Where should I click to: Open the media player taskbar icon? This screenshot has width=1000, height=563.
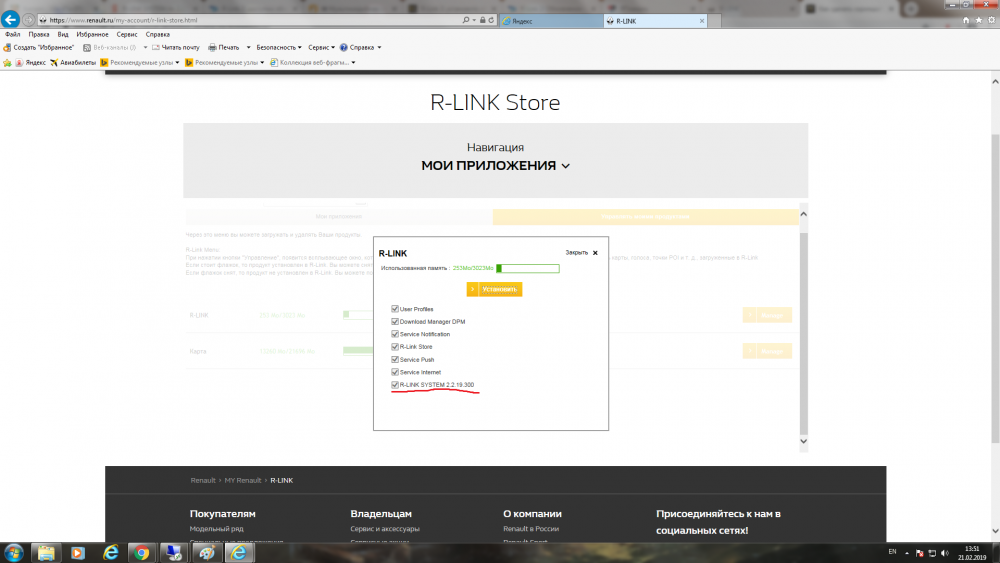point(78,553)
